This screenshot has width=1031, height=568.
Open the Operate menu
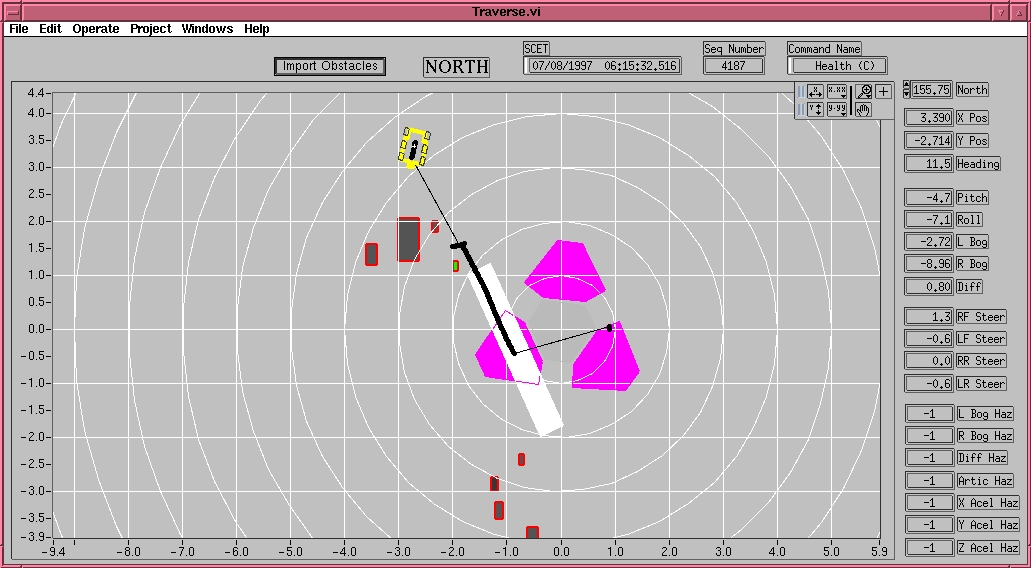pyautogui.click(x=95, y=29)
